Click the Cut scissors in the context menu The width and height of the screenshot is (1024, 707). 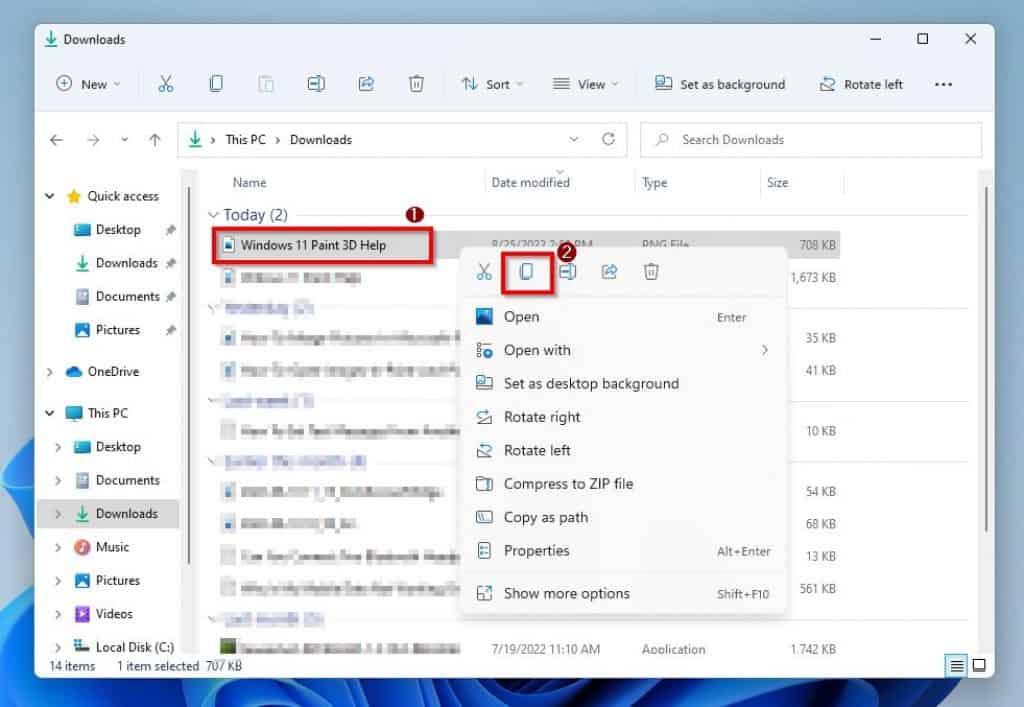(x=484, y=272)
